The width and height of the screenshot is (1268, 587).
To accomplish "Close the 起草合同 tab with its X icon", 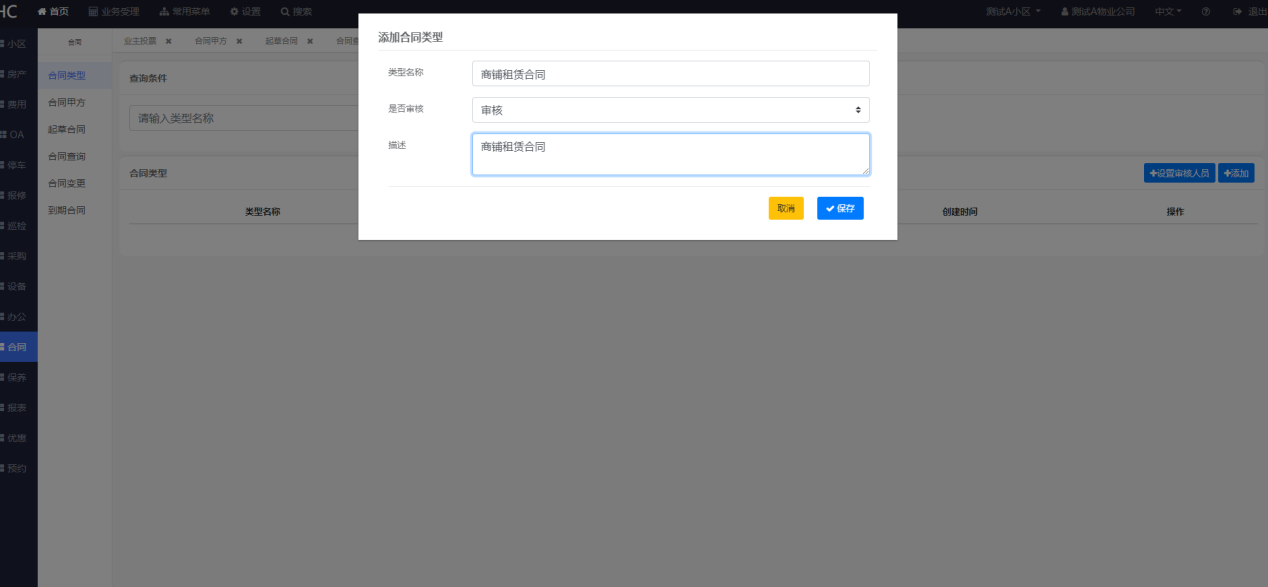I will [x=310, y=41].
